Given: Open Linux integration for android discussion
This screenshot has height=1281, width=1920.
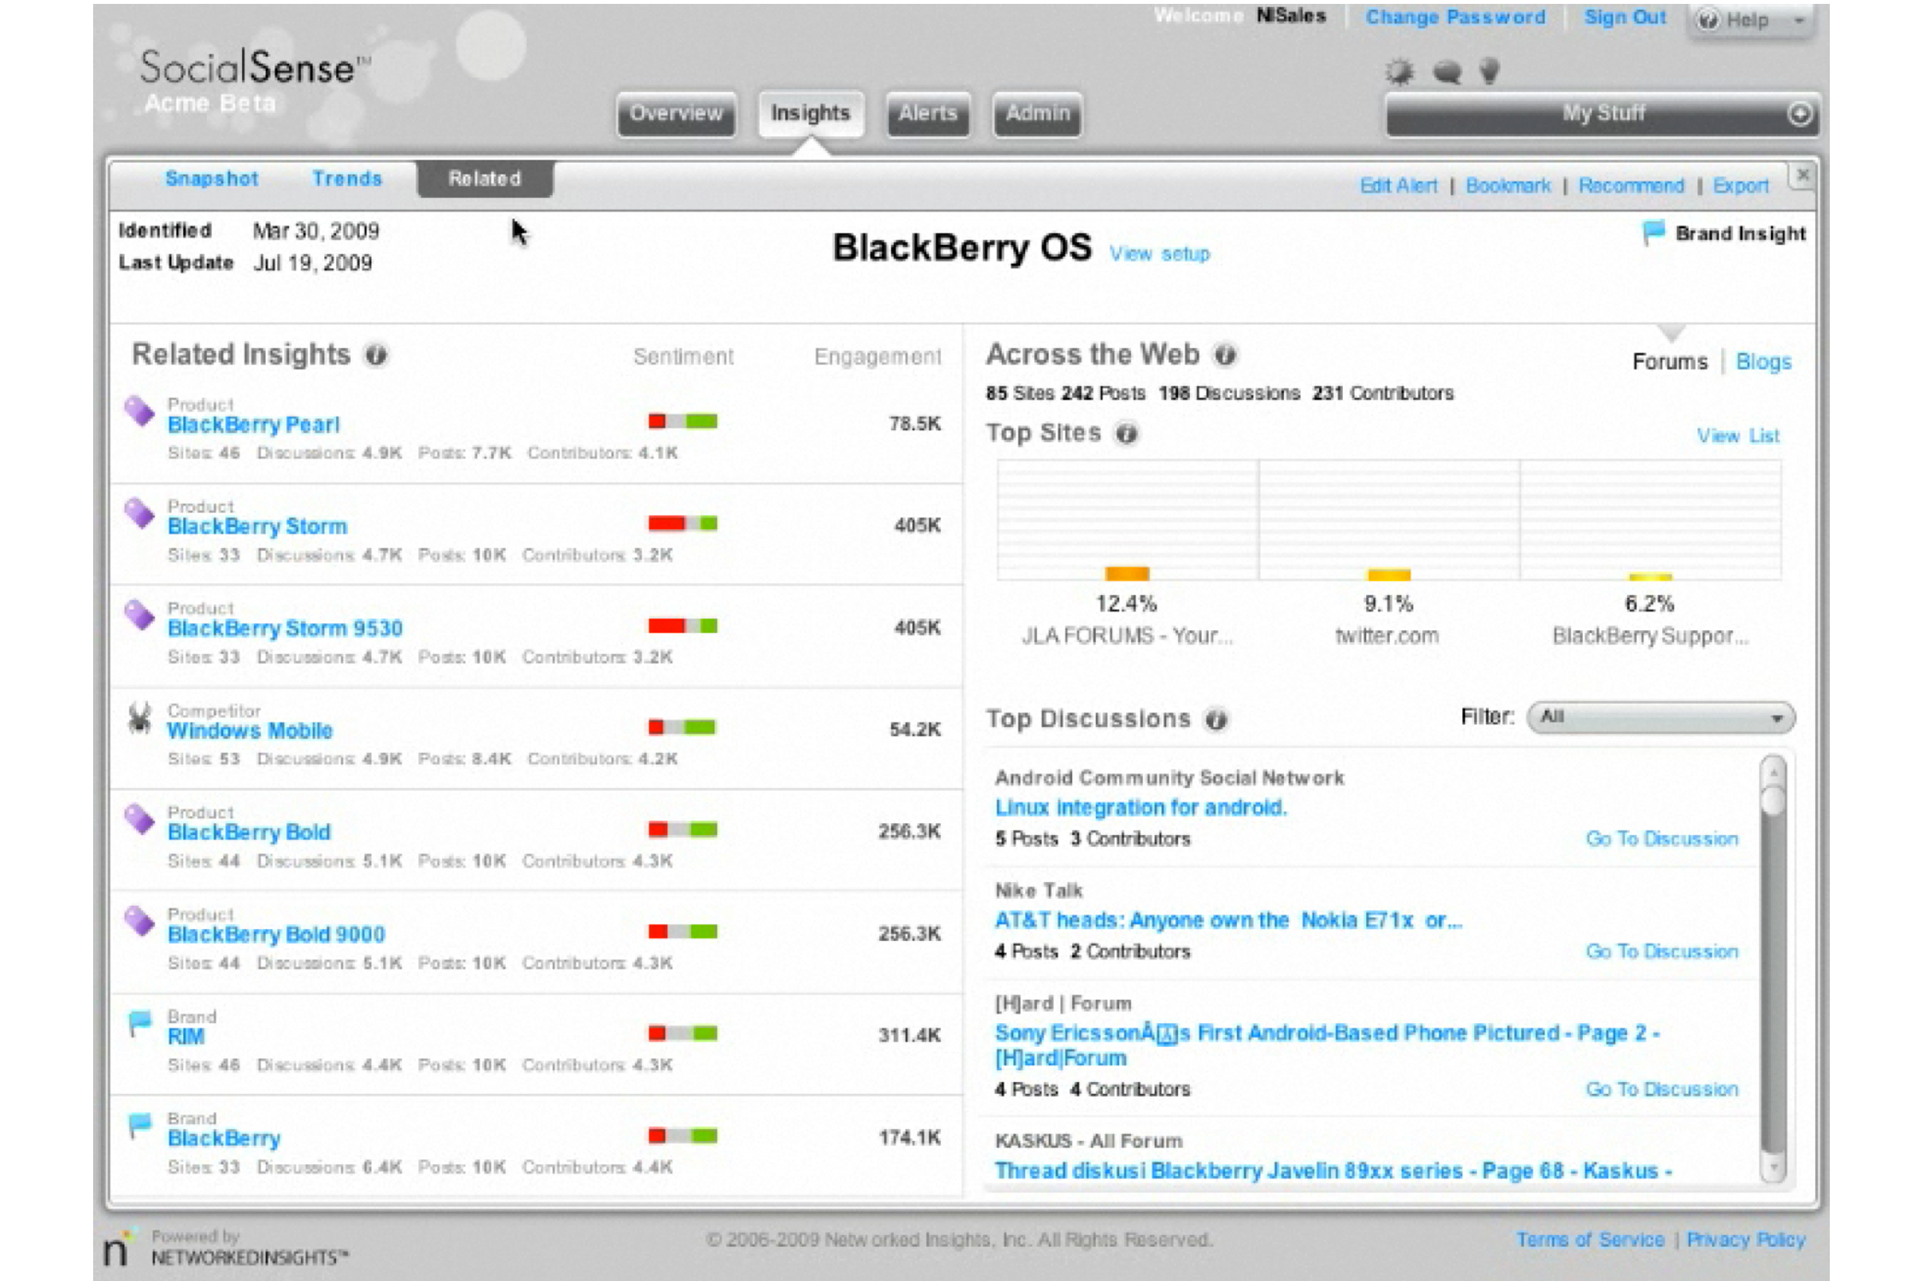Looking at the screenshot, I should [x=1141, y=808].
